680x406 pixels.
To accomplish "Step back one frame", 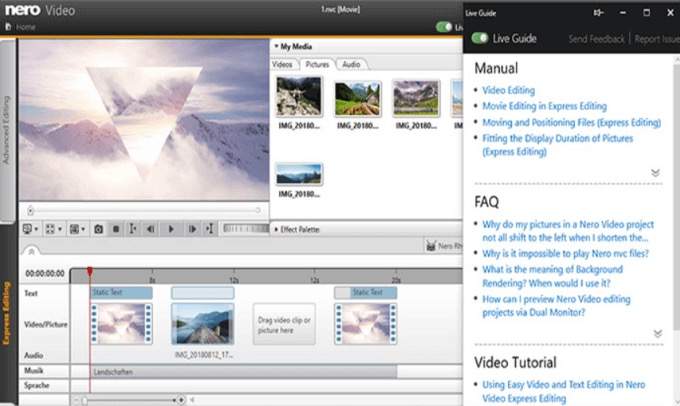I will pyautogui.click(x=150, y=229).
